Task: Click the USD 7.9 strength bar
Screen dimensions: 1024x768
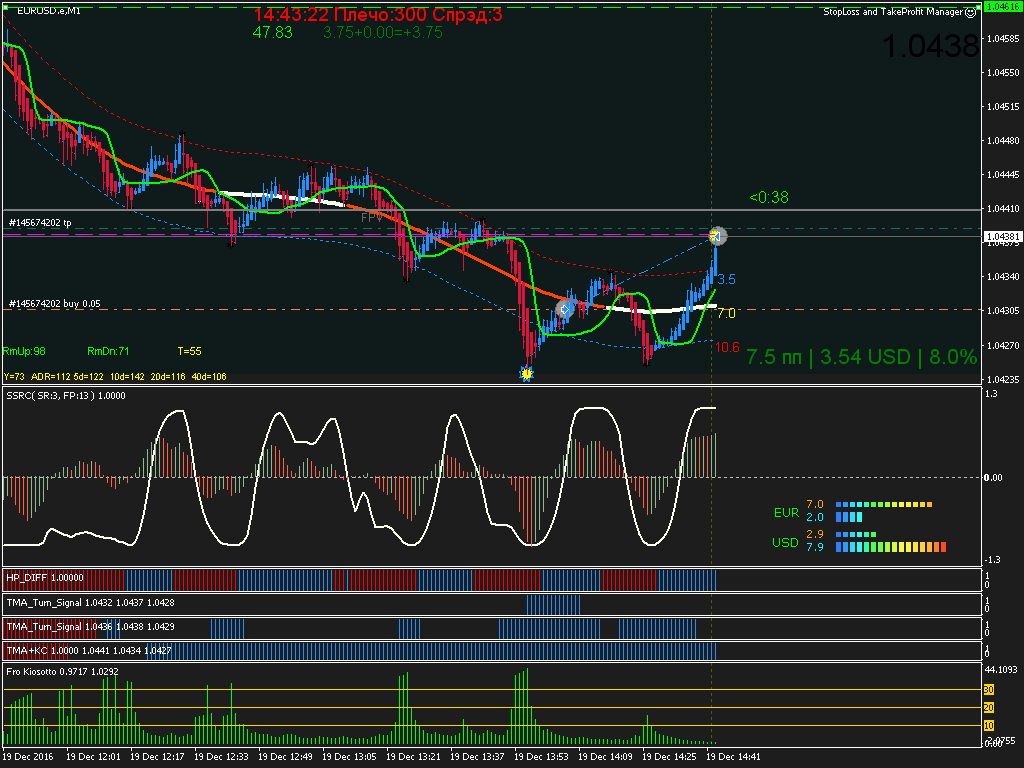Action: click(891, 547)
